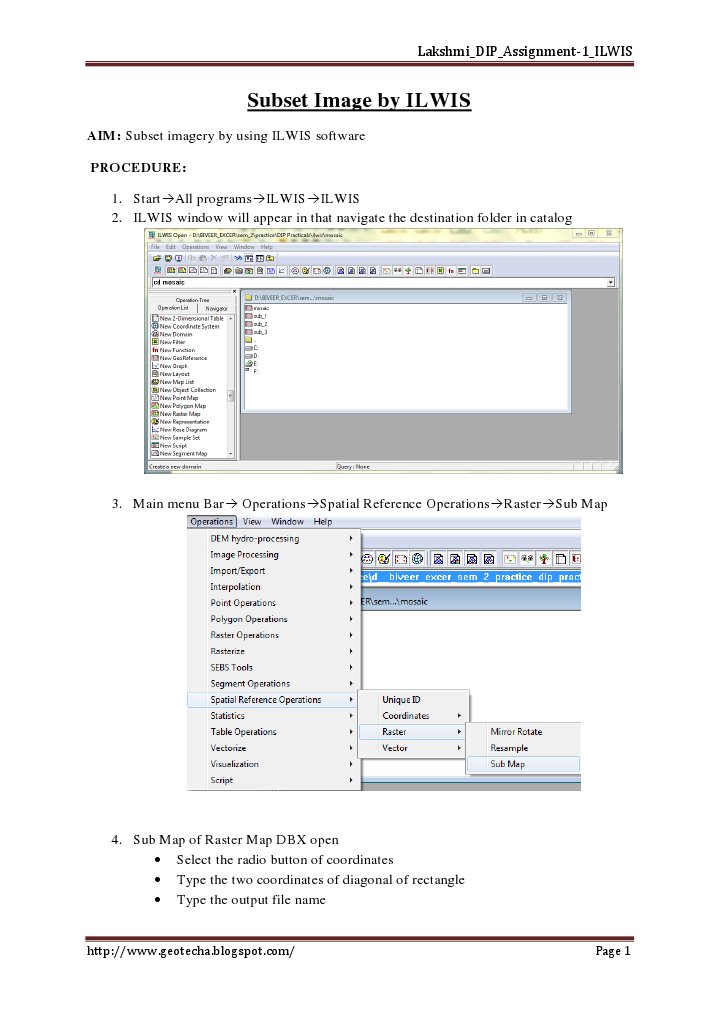
Task: Select Resample menu entry
Action: pos(524,748)
